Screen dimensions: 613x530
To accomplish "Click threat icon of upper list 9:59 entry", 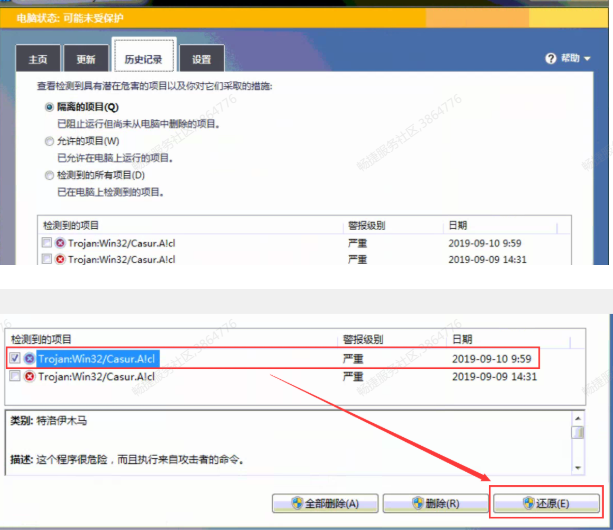I will [60, 243].
